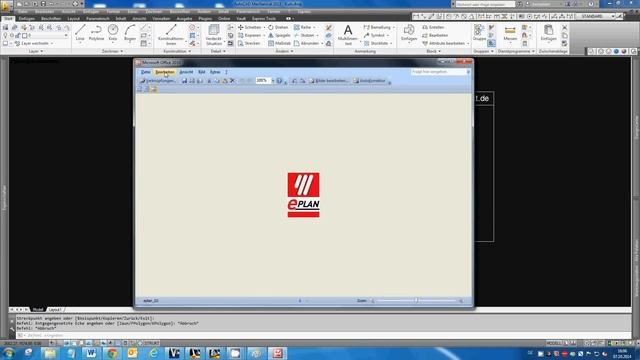Open Bearbeiten menu in Office window
Viewport: 640px width, 360px height.
[165, 72]
